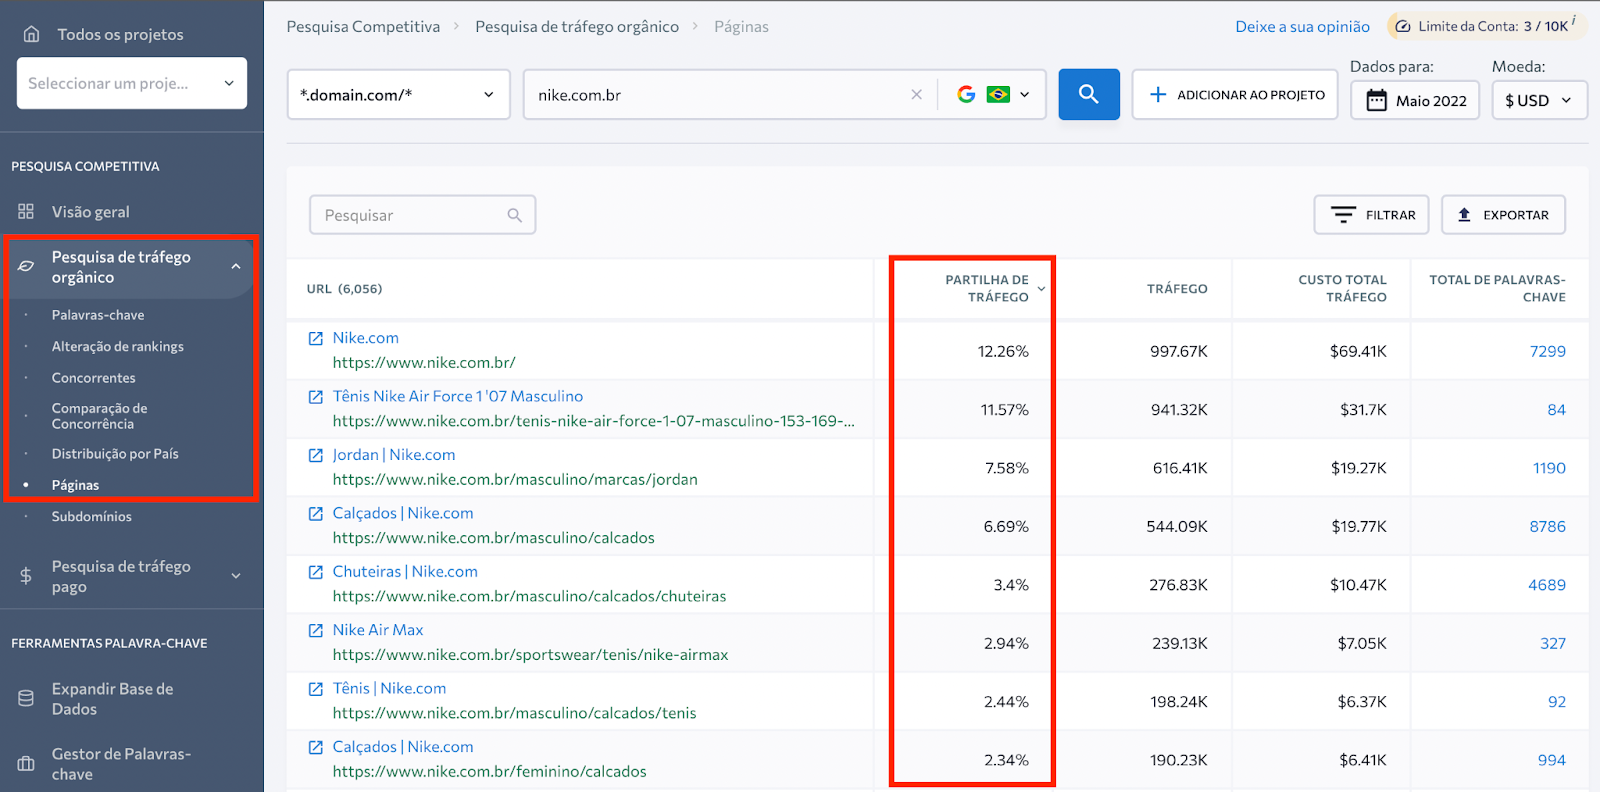
Task: Select the Páginas sidebar item
Action: [x=75, y=485]
